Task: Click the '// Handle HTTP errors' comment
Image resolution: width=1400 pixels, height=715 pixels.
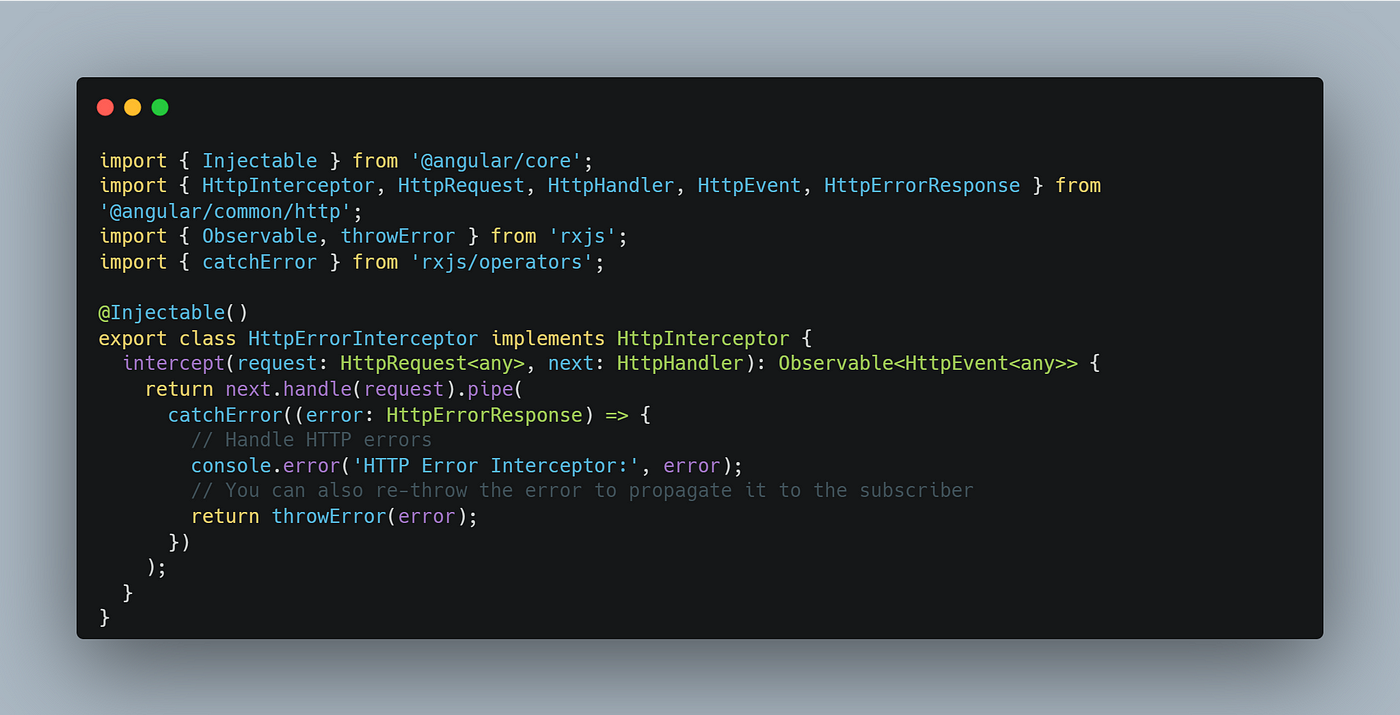Action: tap(311, 440)
